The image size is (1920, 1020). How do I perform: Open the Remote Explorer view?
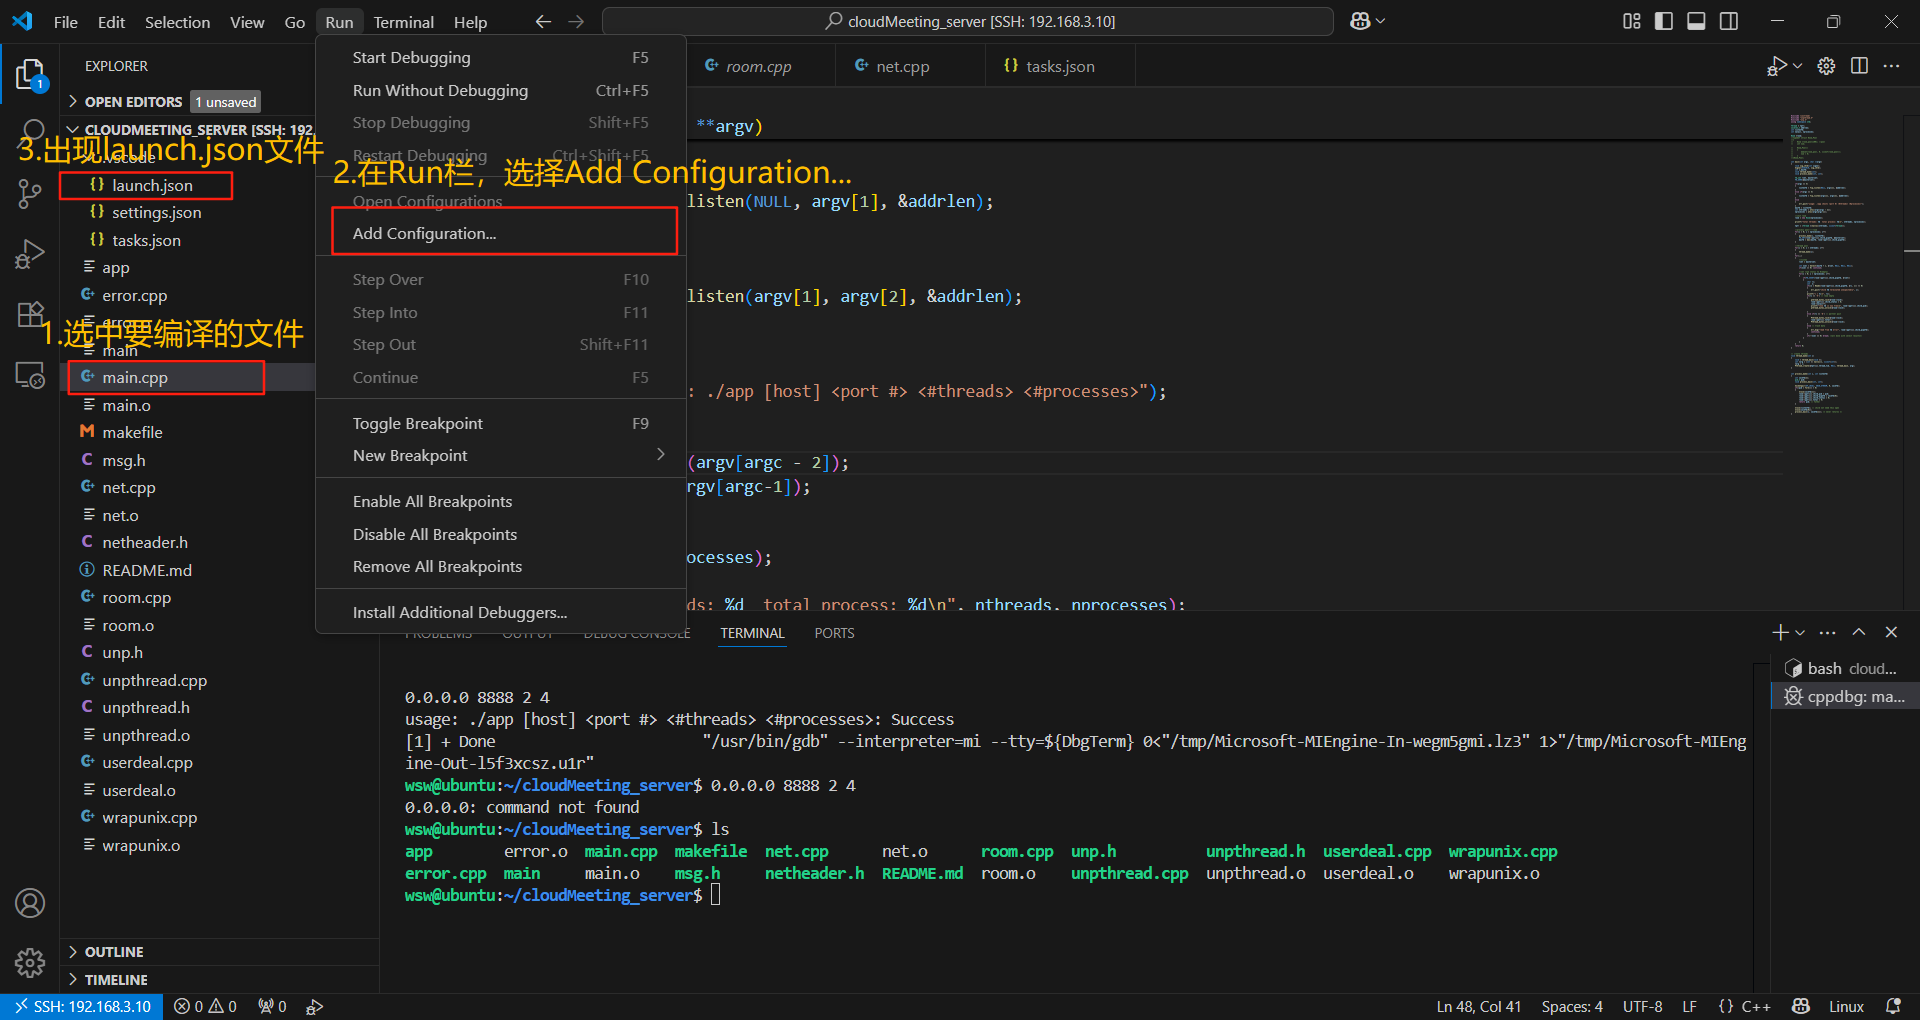[30, 374]
